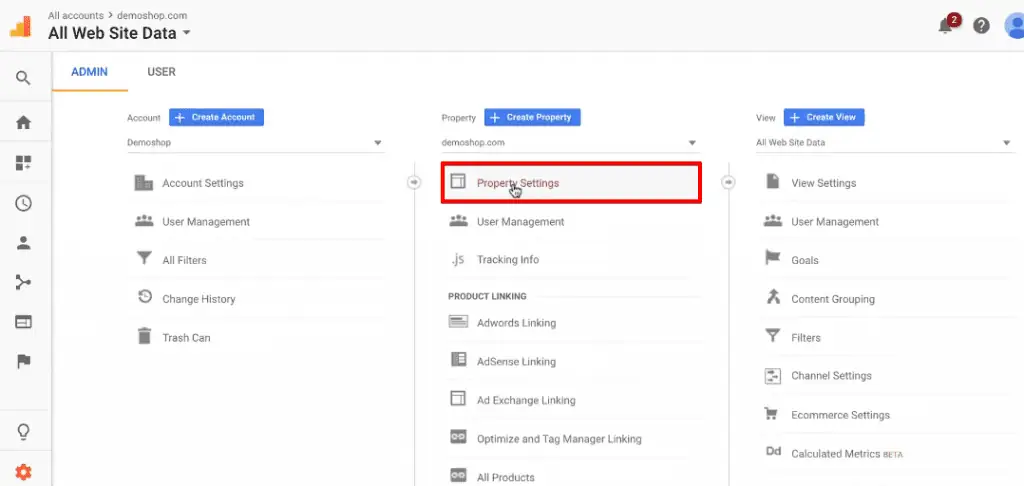This screenshot has width=1024, height=486.
Task: Open Conversions flag icon in sidebar
Action: 24,361
